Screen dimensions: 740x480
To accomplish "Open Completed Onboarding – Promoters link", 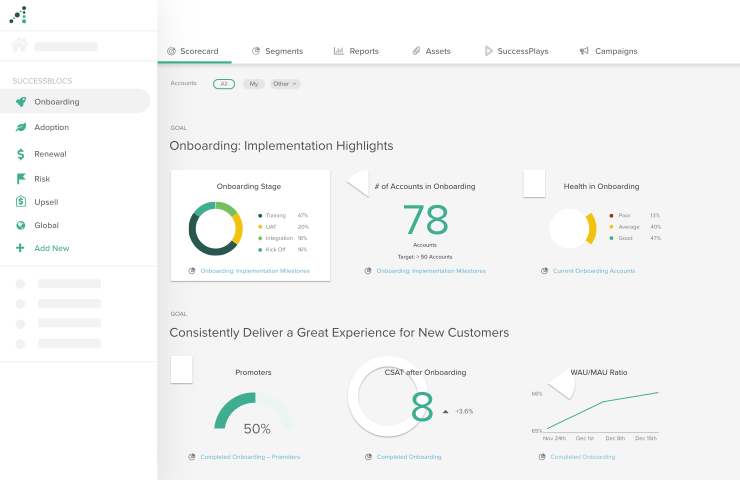I will point(250,457).
